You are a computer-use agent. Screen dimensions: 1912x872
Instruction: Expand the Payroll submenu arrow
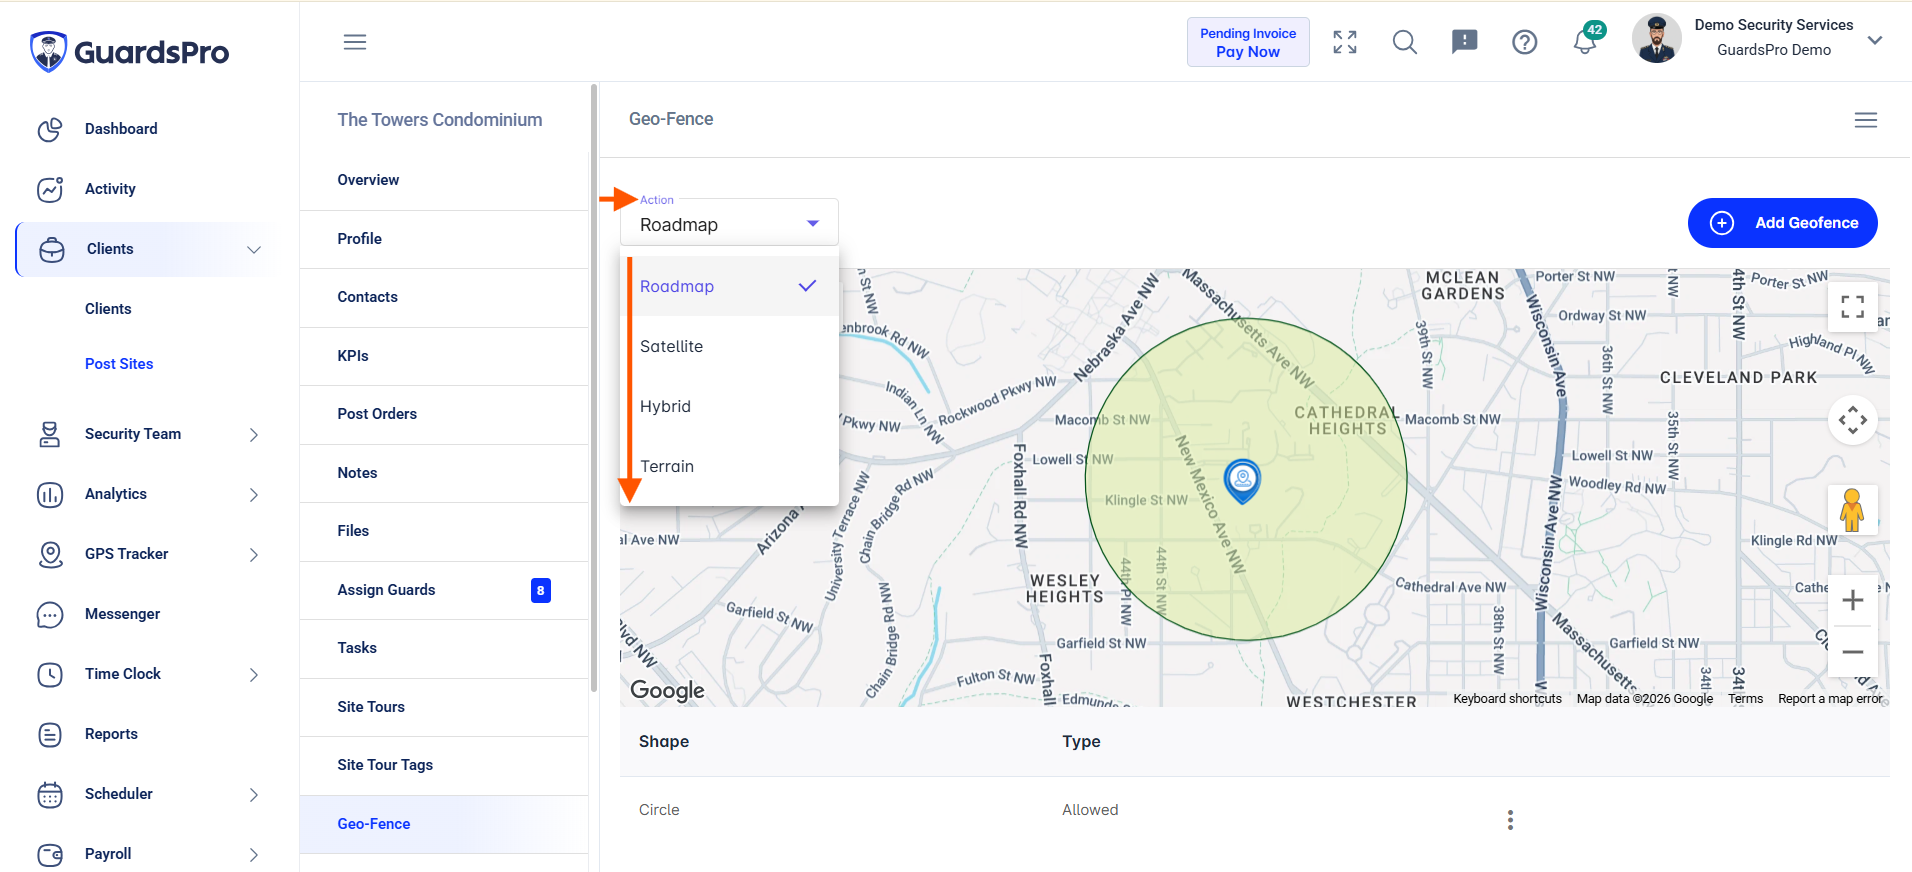click(x=254, y=855)
